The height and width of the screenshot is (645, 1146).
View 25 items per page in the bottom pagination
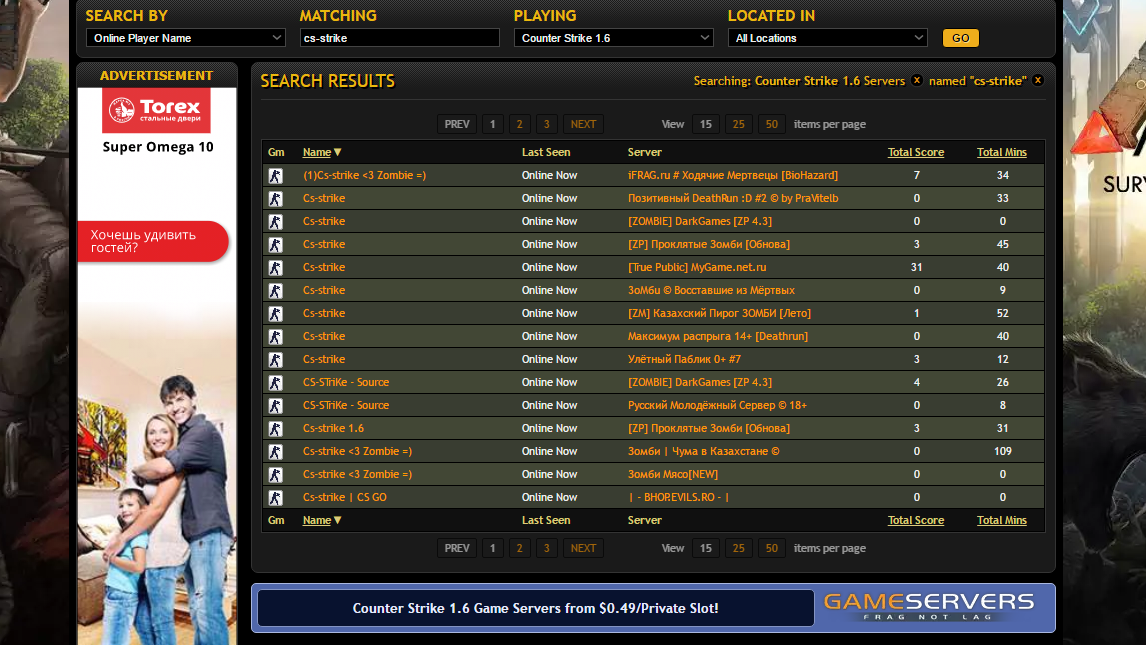click(739, 548)
